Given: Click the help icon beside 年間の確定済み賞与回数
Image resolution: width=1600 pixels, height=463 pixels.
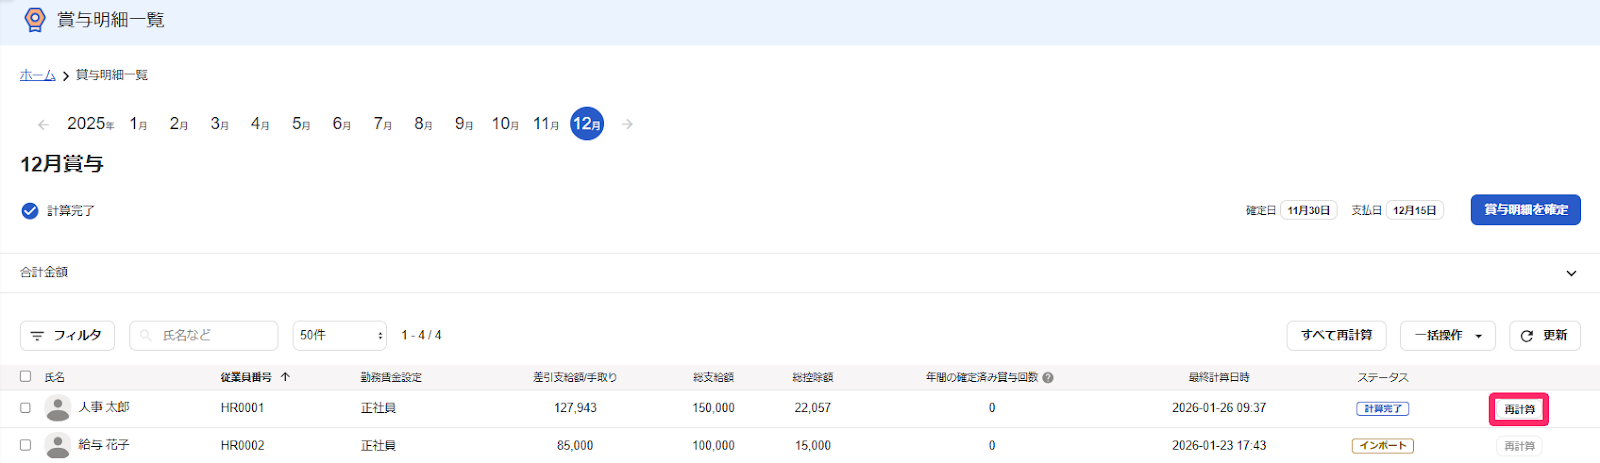Looking at the screenshot, I should point(1048,378).
